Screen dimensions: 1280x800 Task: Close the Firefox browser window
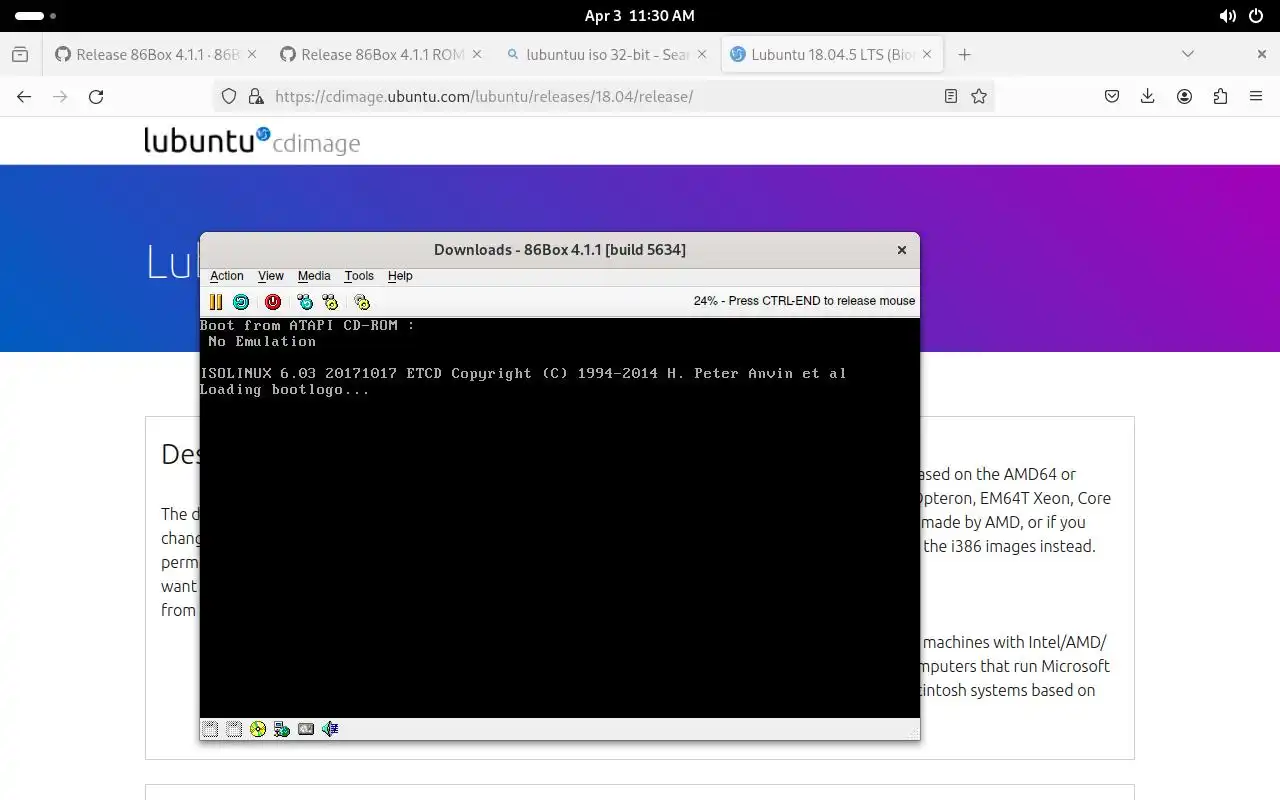point(1262,55)
